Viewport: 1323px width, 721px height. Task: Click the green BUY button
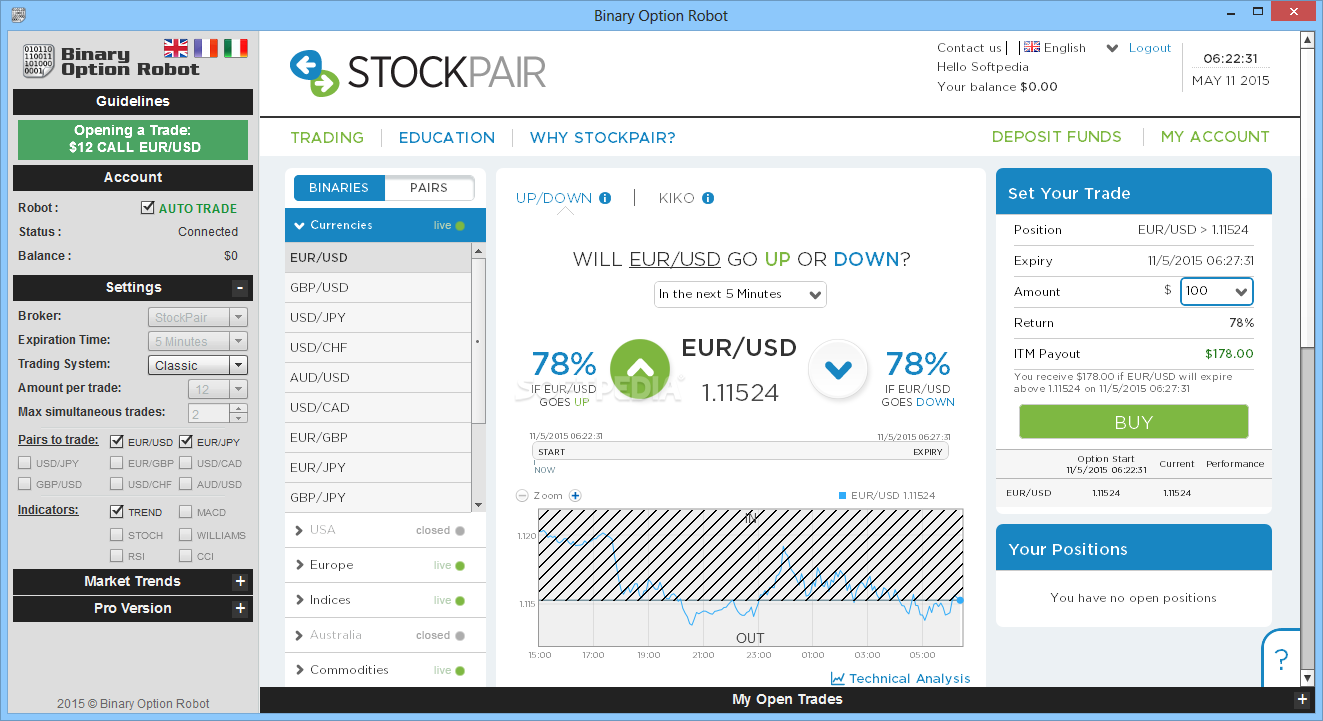tap(1134, 422)
